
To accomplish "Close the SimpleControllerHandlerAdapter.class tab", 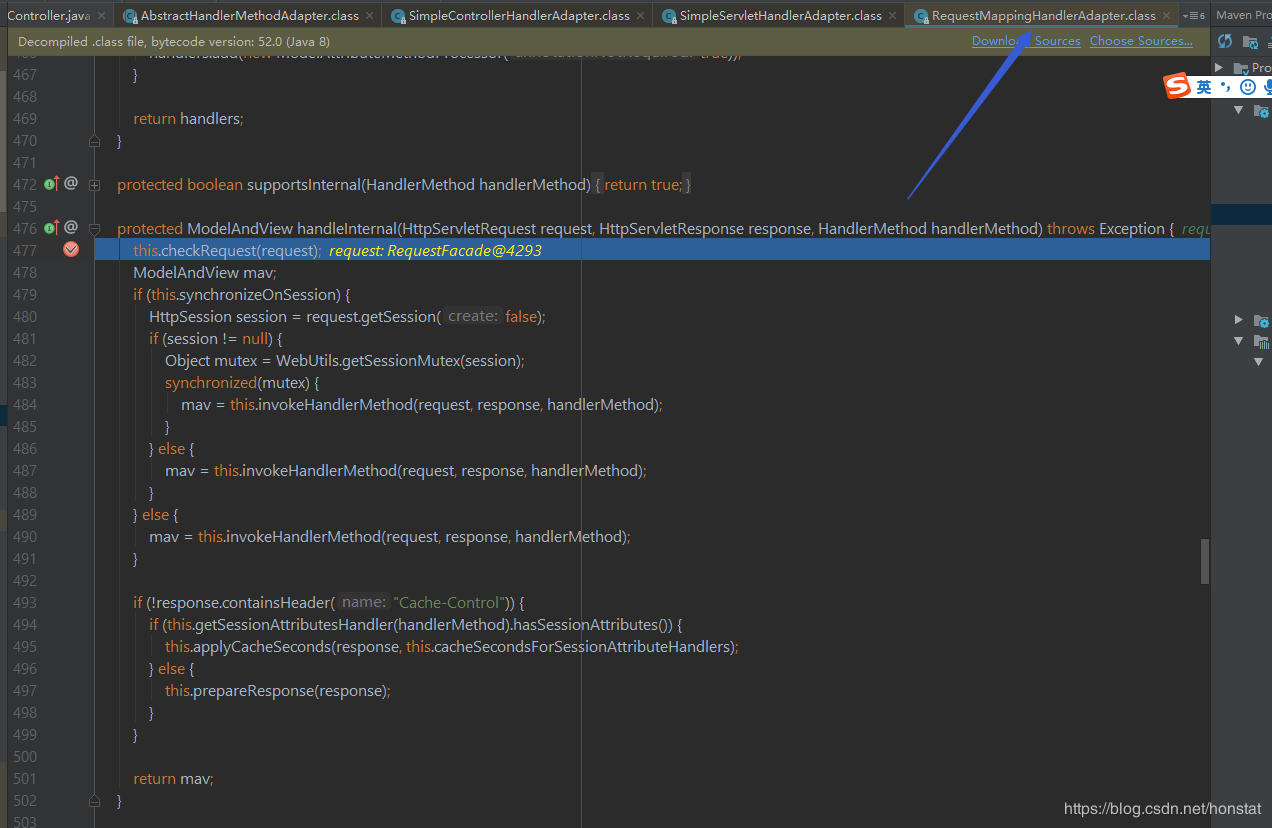I will (x=641, y=16).
